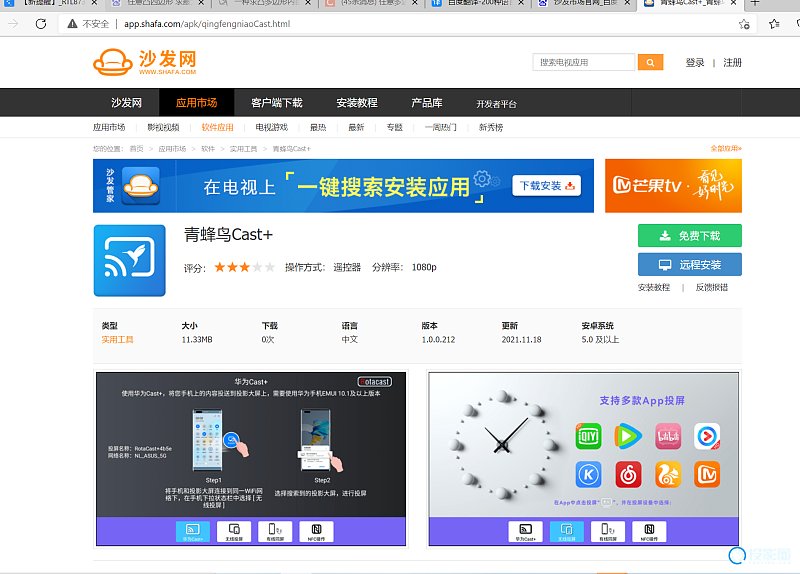Viewport: 800px width, 574px height.
Task: Click the app title 青蜂鸟Cast+
Action: point(228,234)
